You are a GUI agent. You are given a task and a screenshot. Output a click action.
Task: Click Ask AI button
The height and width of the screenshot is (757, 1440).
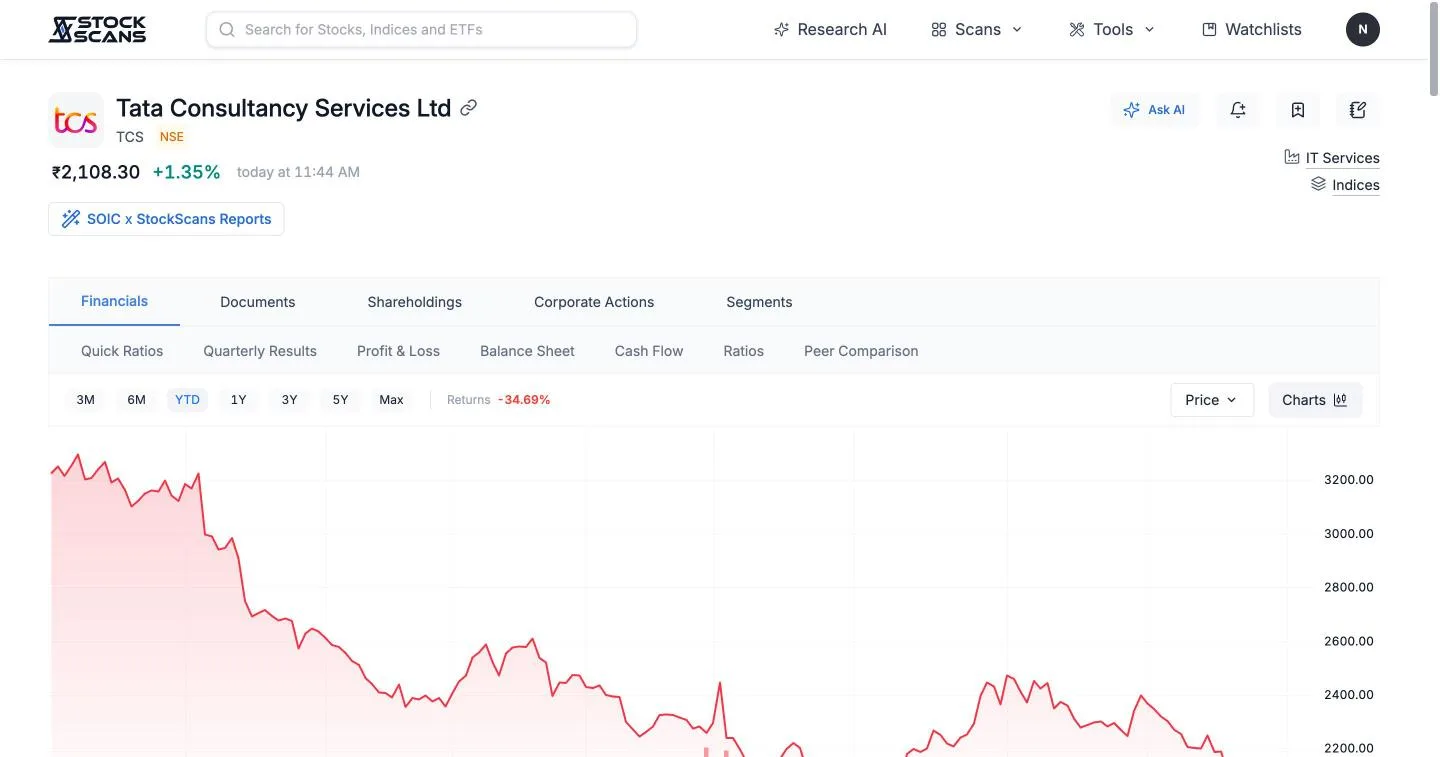[x=1154, y=110]
